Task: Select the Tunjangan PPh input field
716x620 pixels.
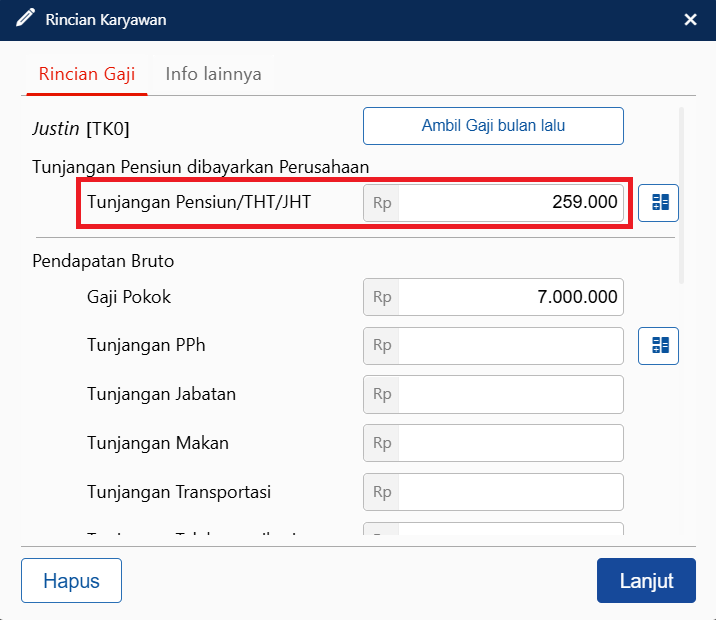Action: pyautogui.click(x=510, y=346)
